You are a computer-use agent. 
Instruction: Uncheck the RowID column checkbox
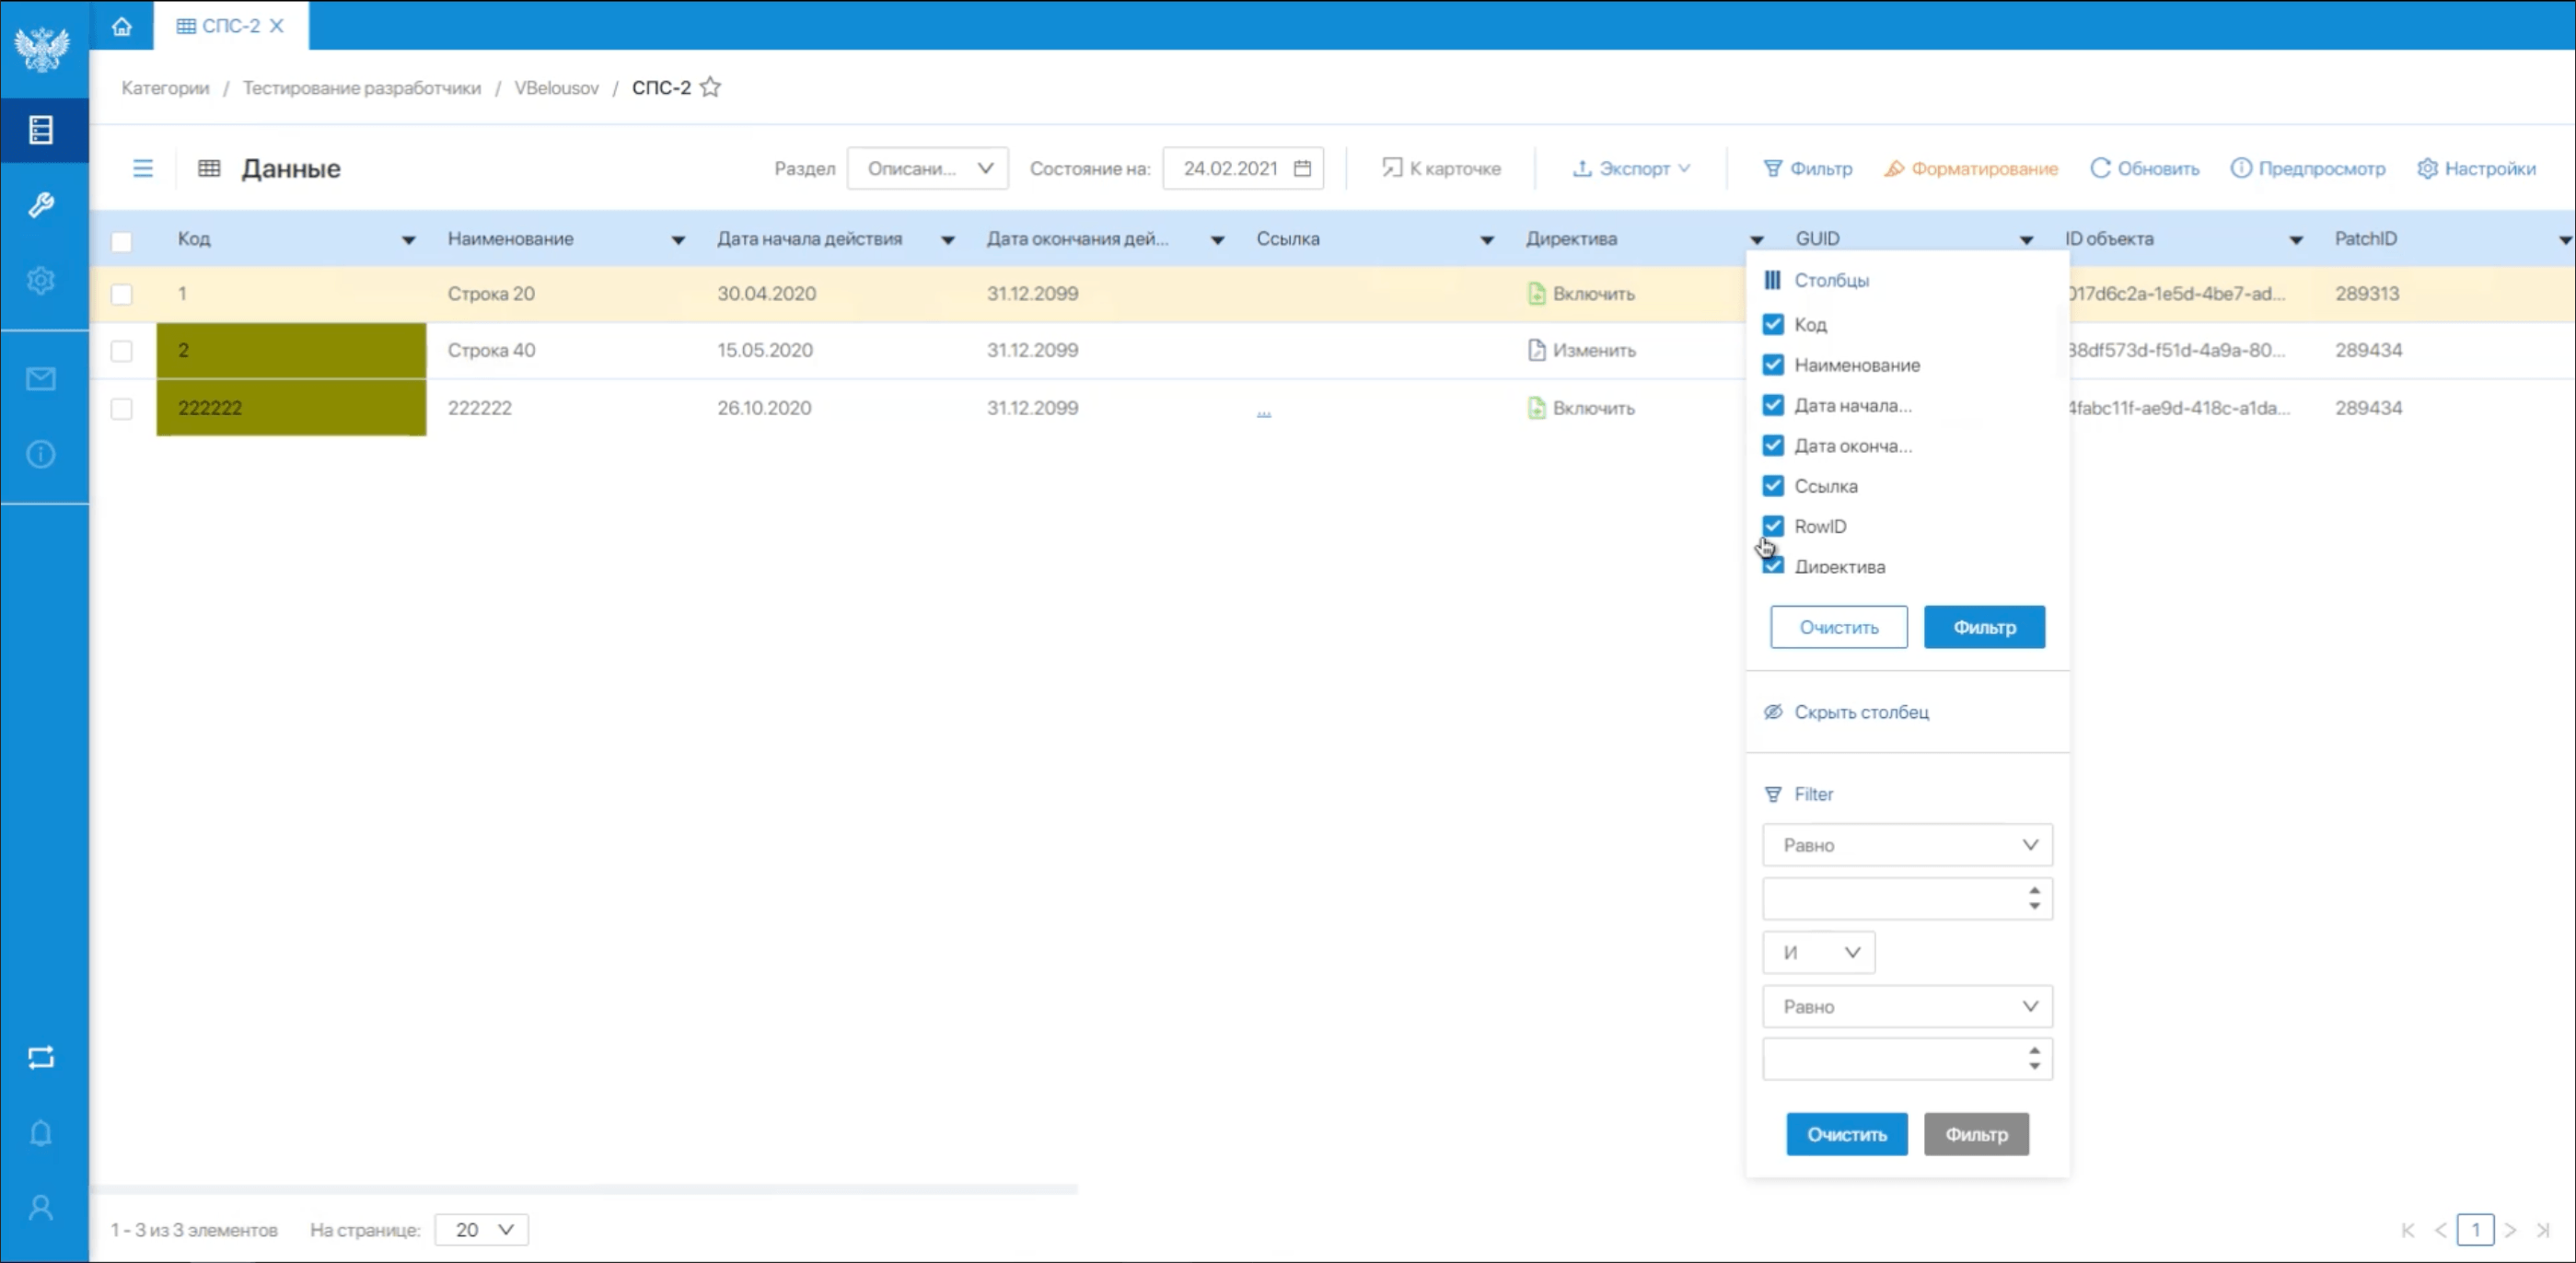(x=1773, y=526)
